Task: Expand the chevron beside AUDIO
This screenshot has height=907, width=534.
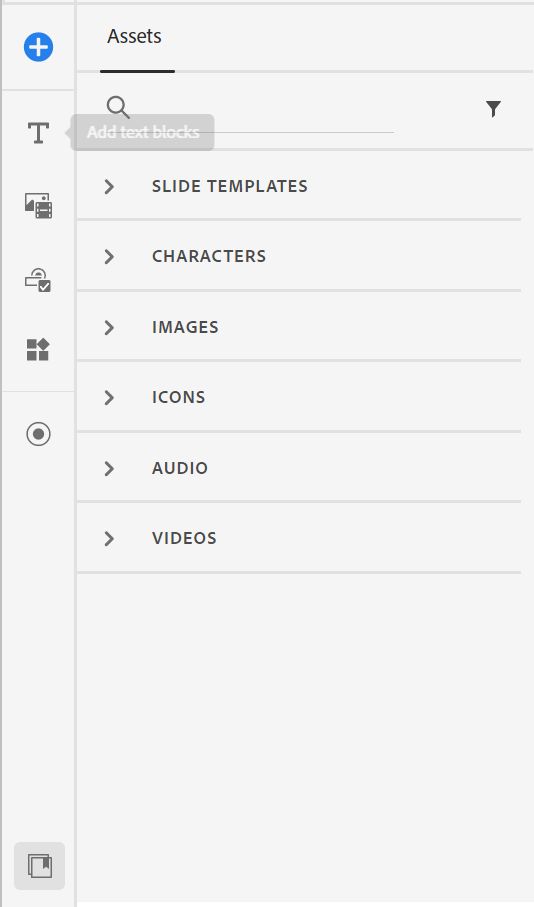Action: pyautogui.click(x=109, y=468)
